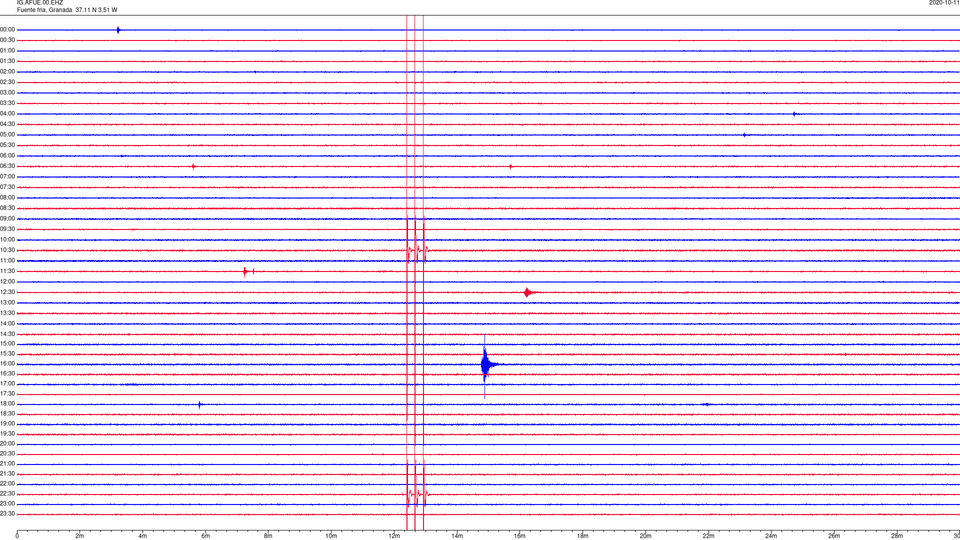Click the 21:00 trace time label
This screenshot has width=960, height=540.
(x=8, y=464)
